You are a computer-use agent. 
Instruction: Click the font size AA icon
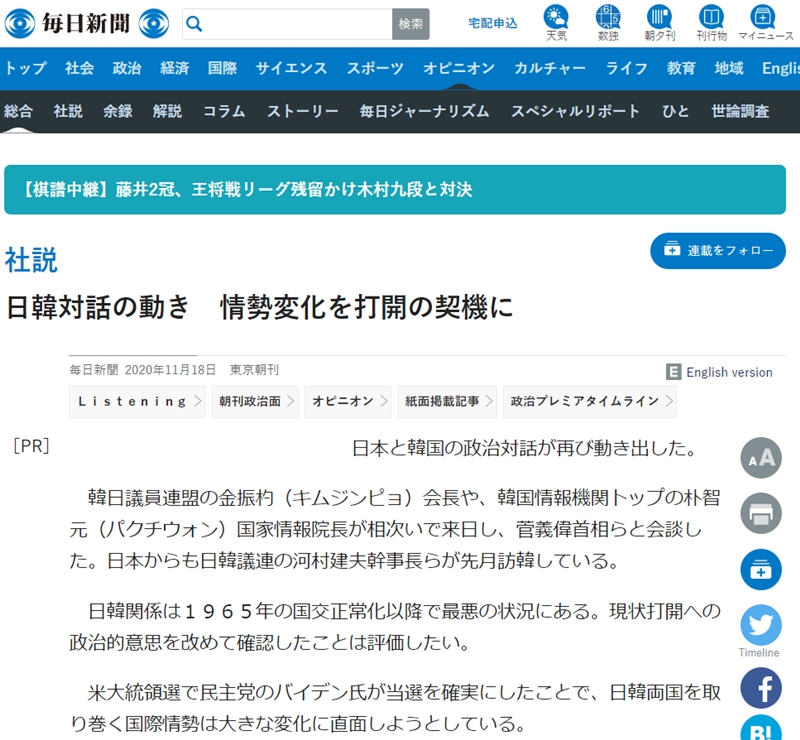pyautogui.click(x=760, y=457)
